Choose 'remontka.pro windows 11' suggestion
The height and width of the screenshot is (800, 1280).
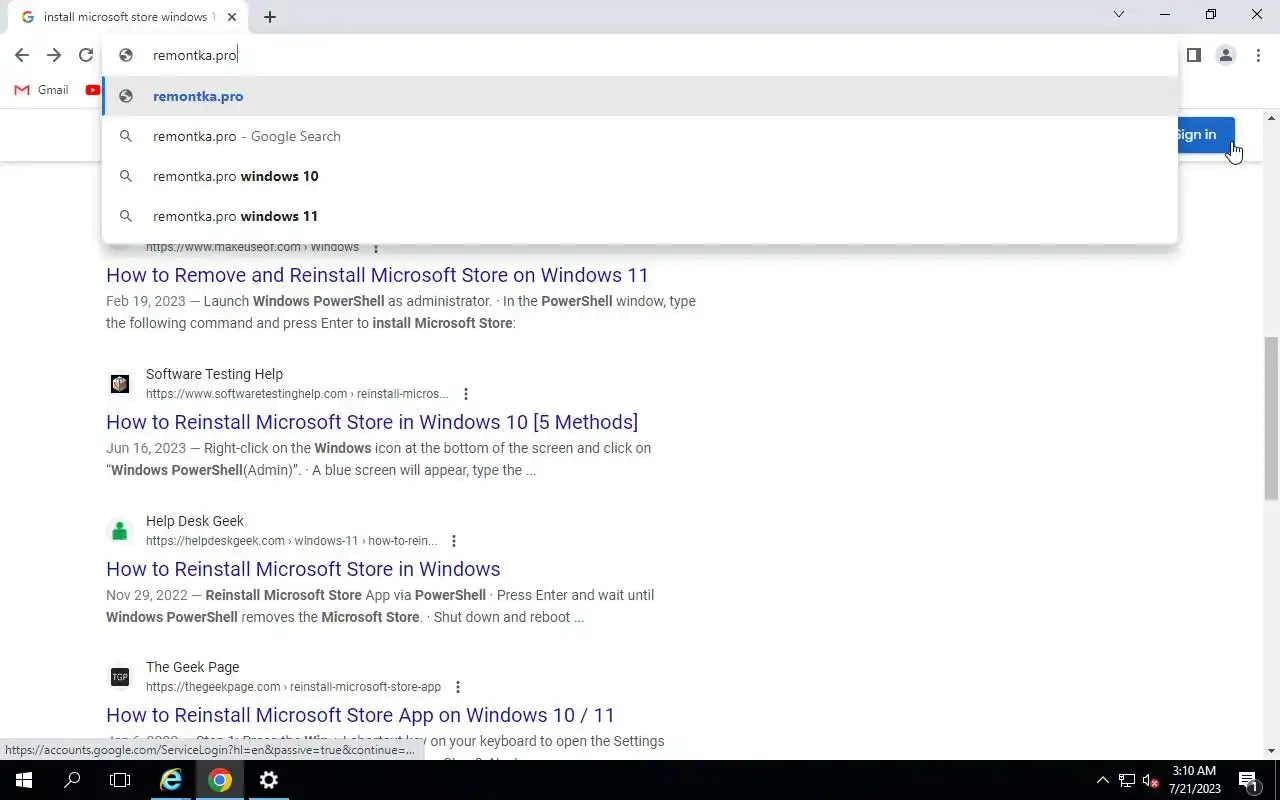pyautogui.click(x=640, y=216)
